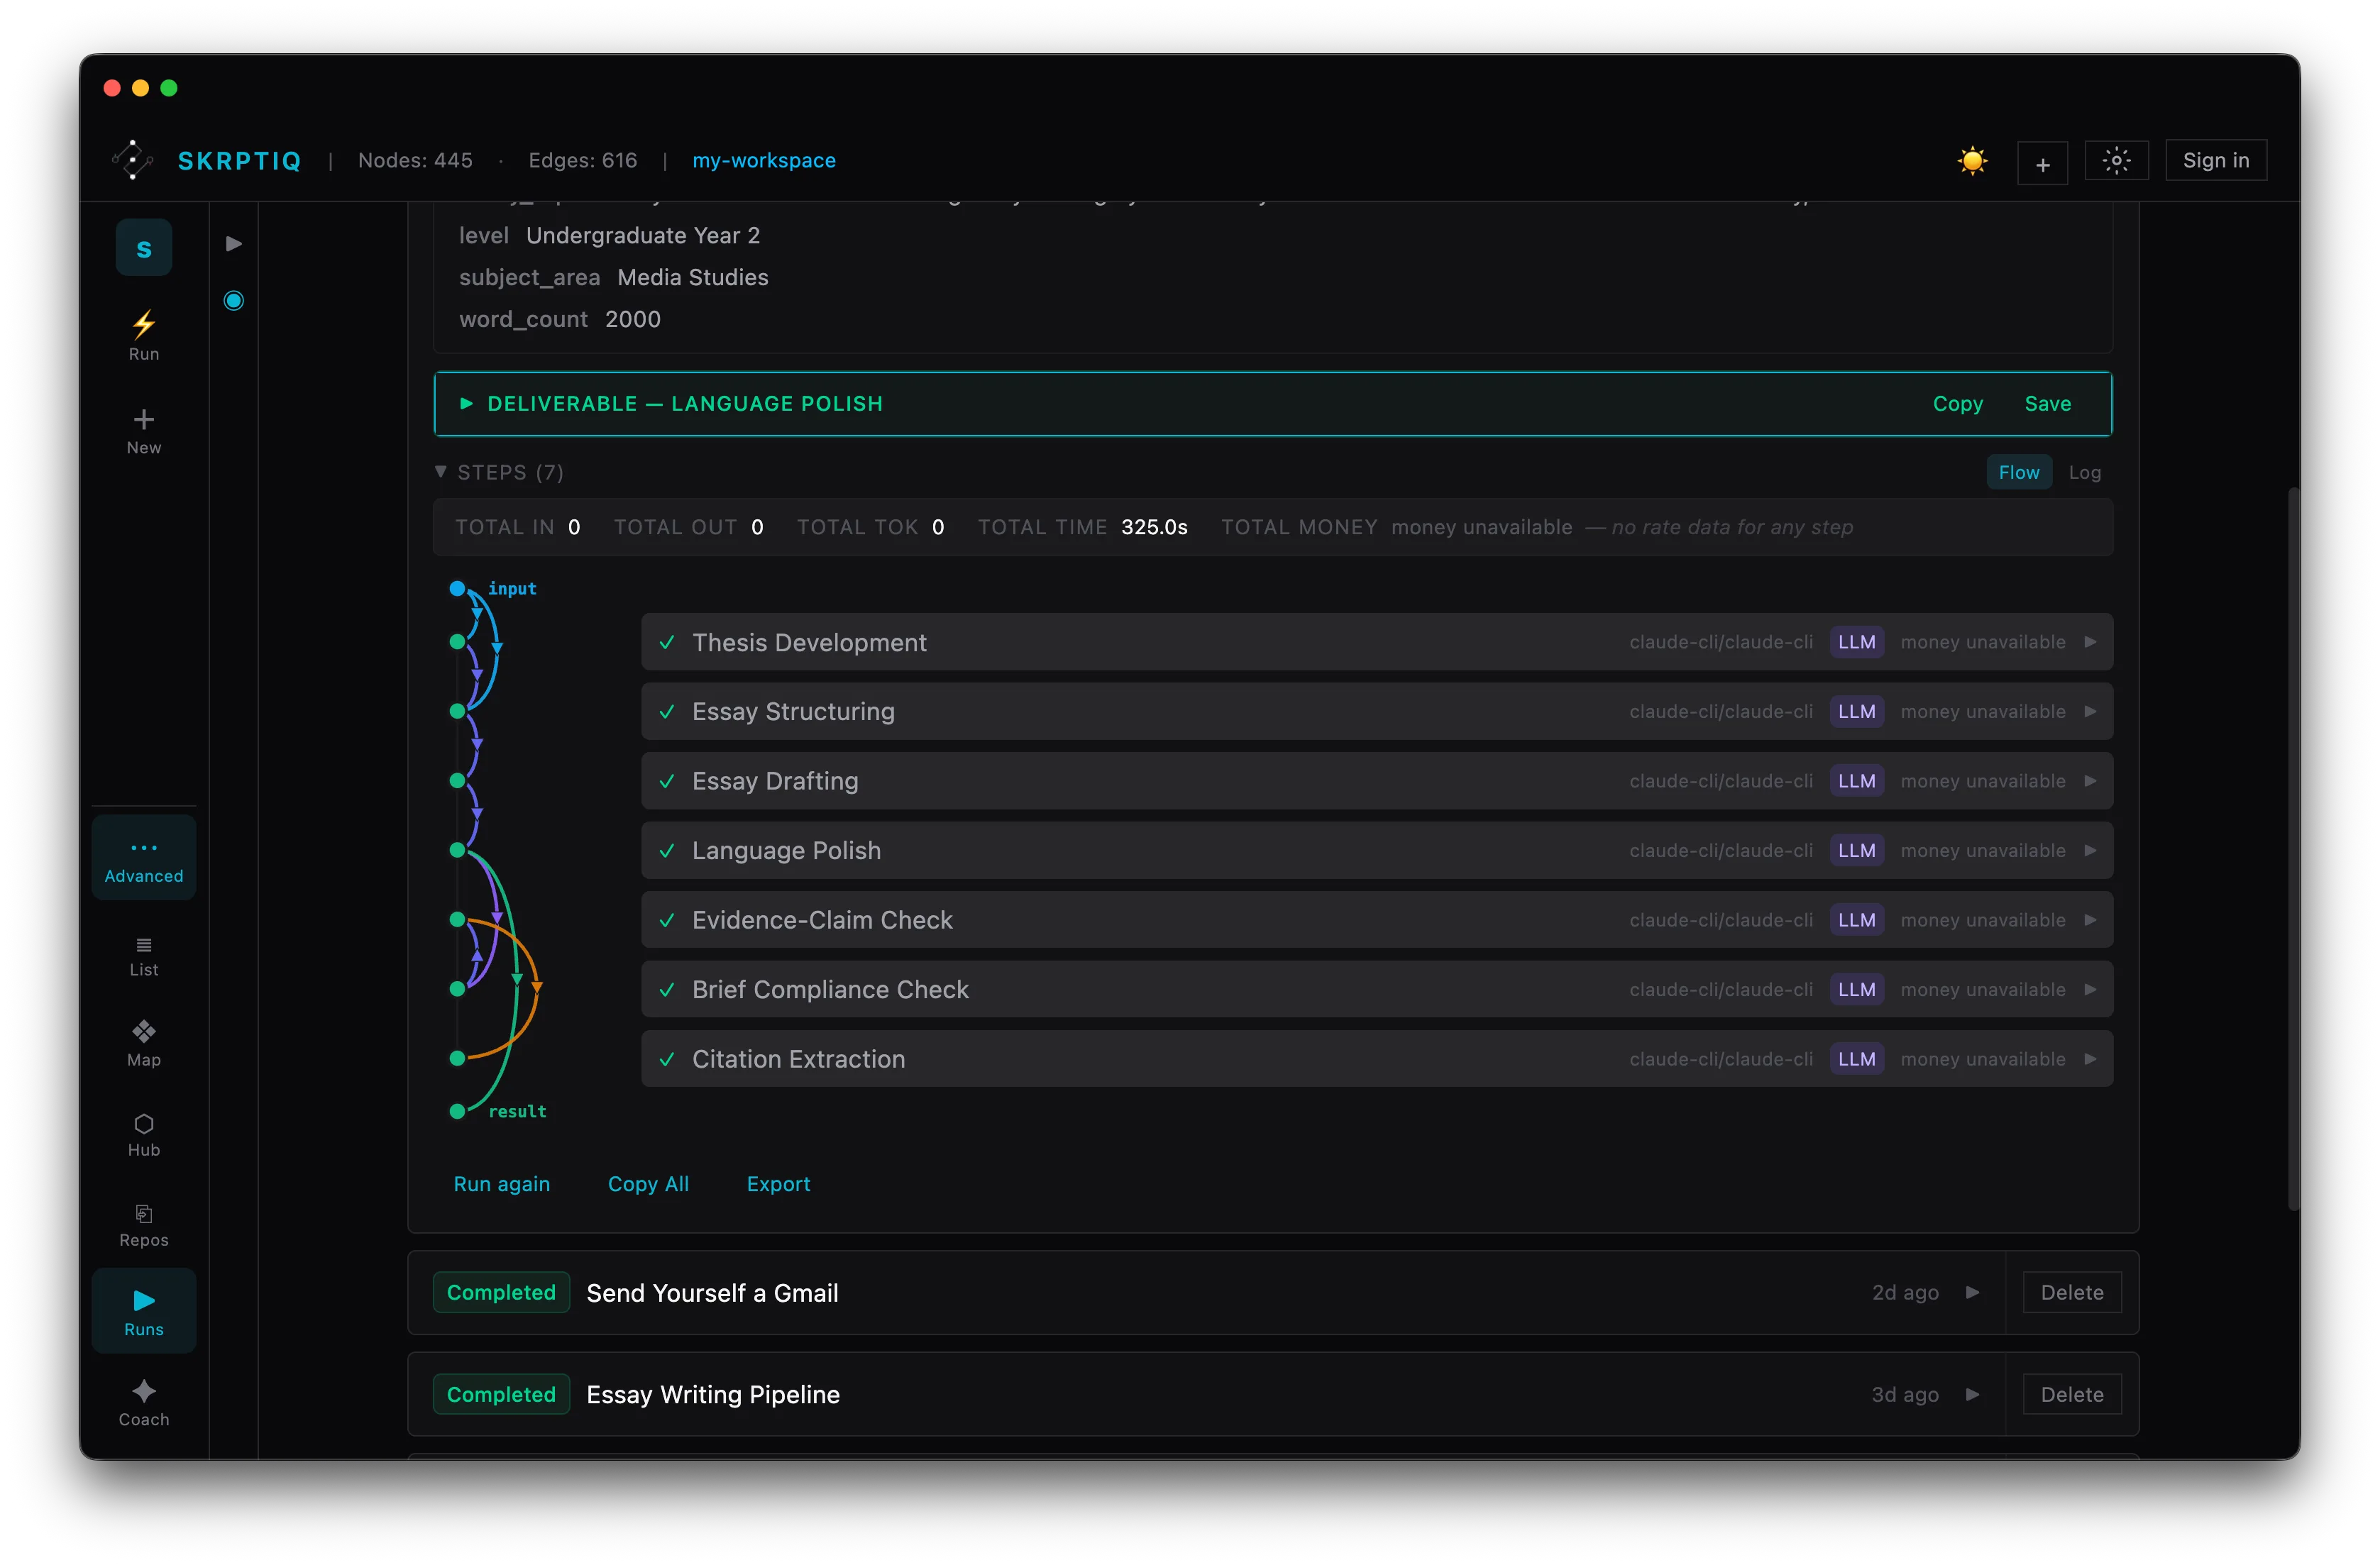Click the check icon on Brief Compliance Check
The width and height of the screenshot is (2380, 1565).
point(667,989)
